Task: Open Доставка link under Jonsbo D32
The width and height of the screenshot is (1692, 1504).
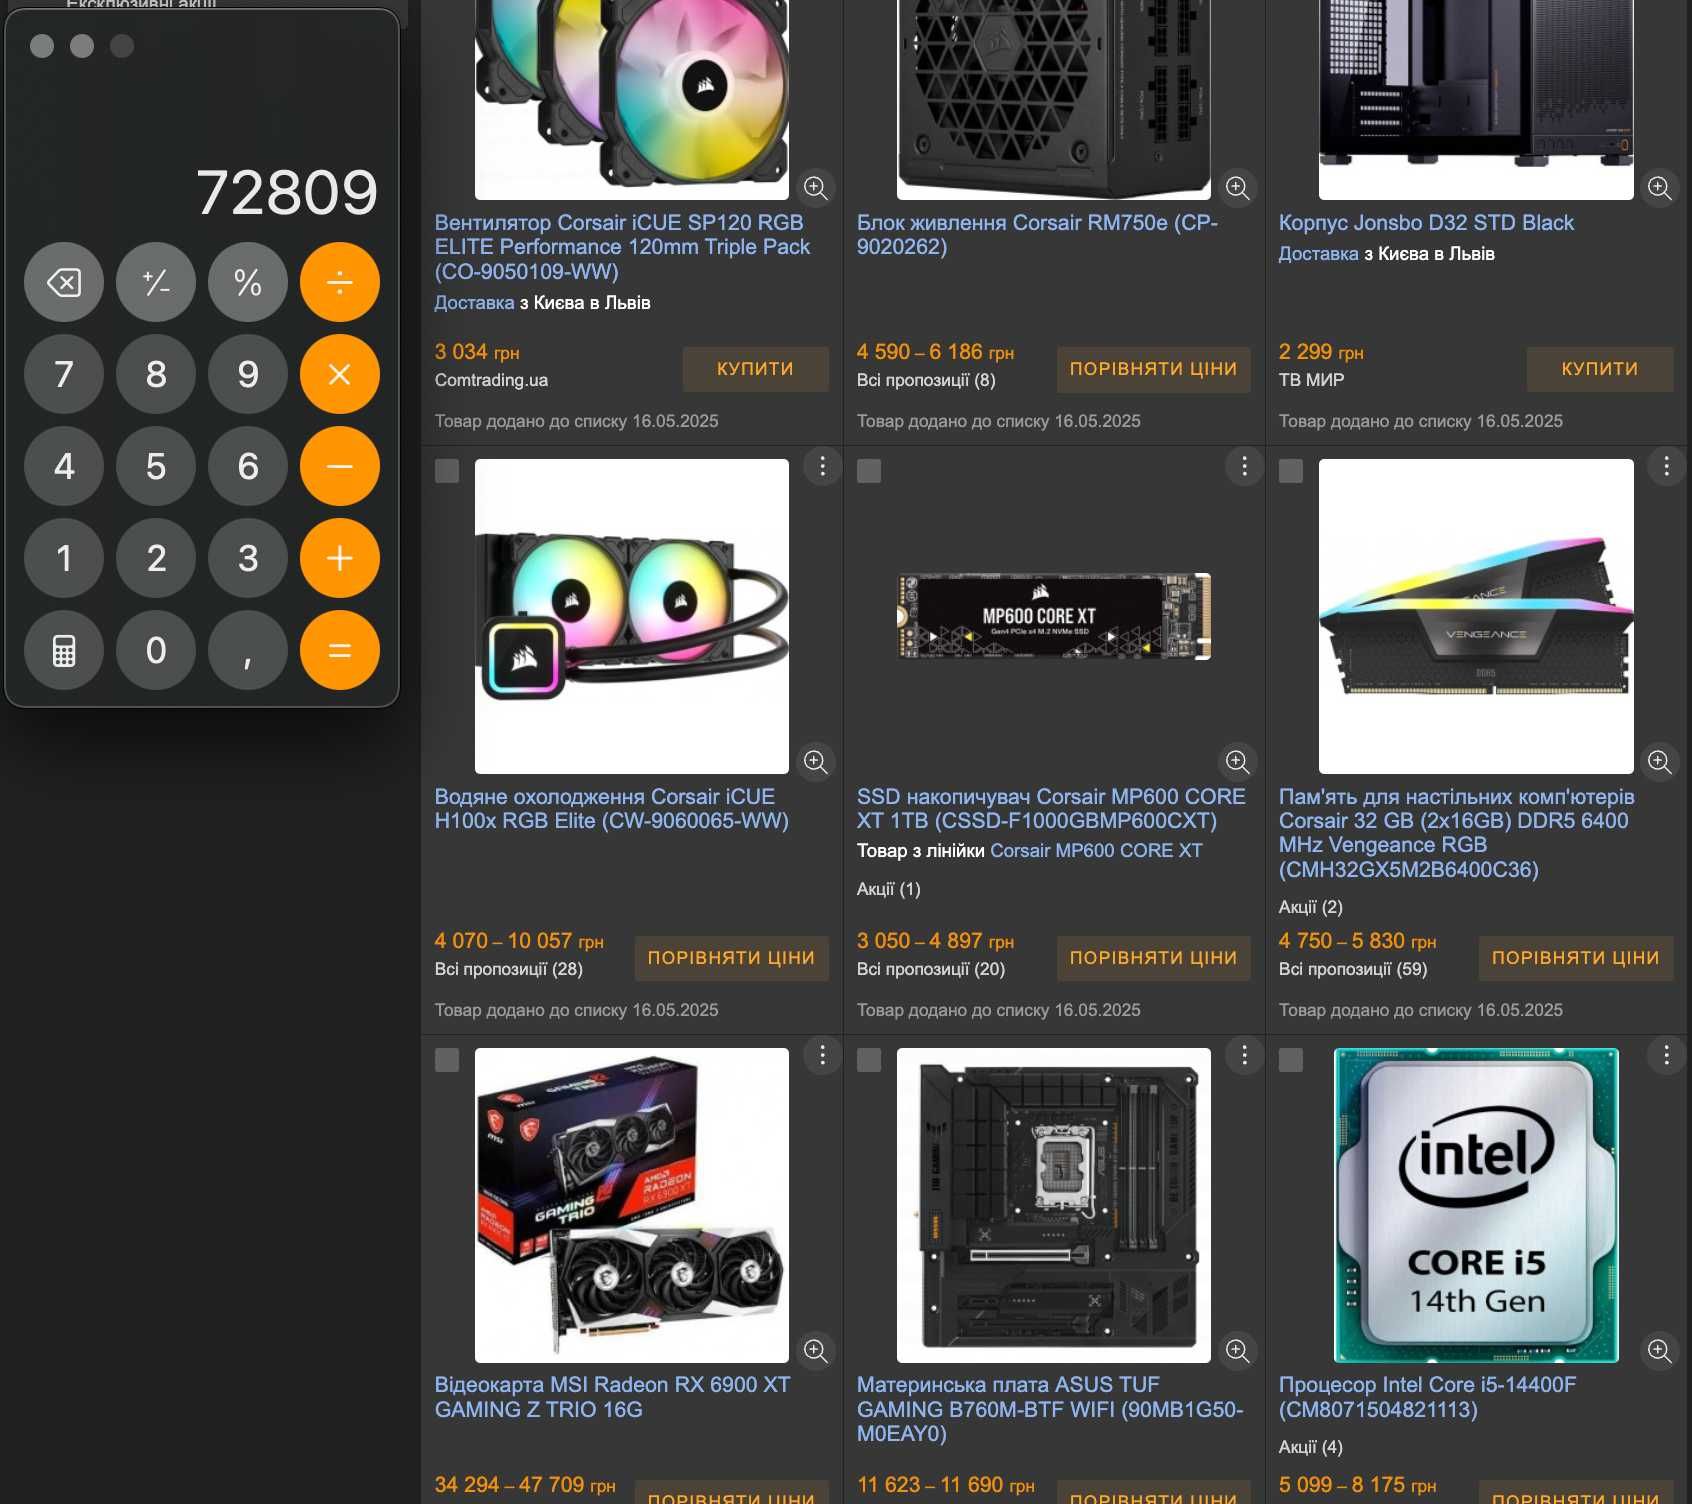Action: [1318, 254]
